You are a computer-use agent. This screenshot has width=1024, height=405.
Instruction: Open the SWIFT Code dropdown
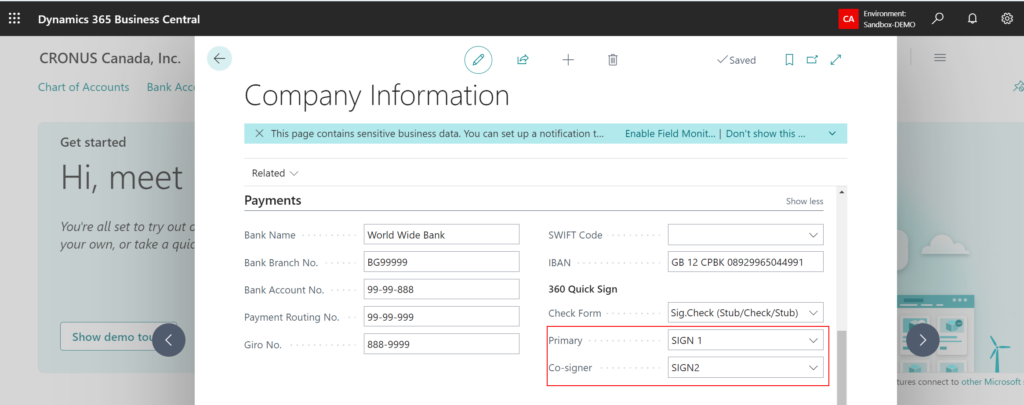coord(813,235)
